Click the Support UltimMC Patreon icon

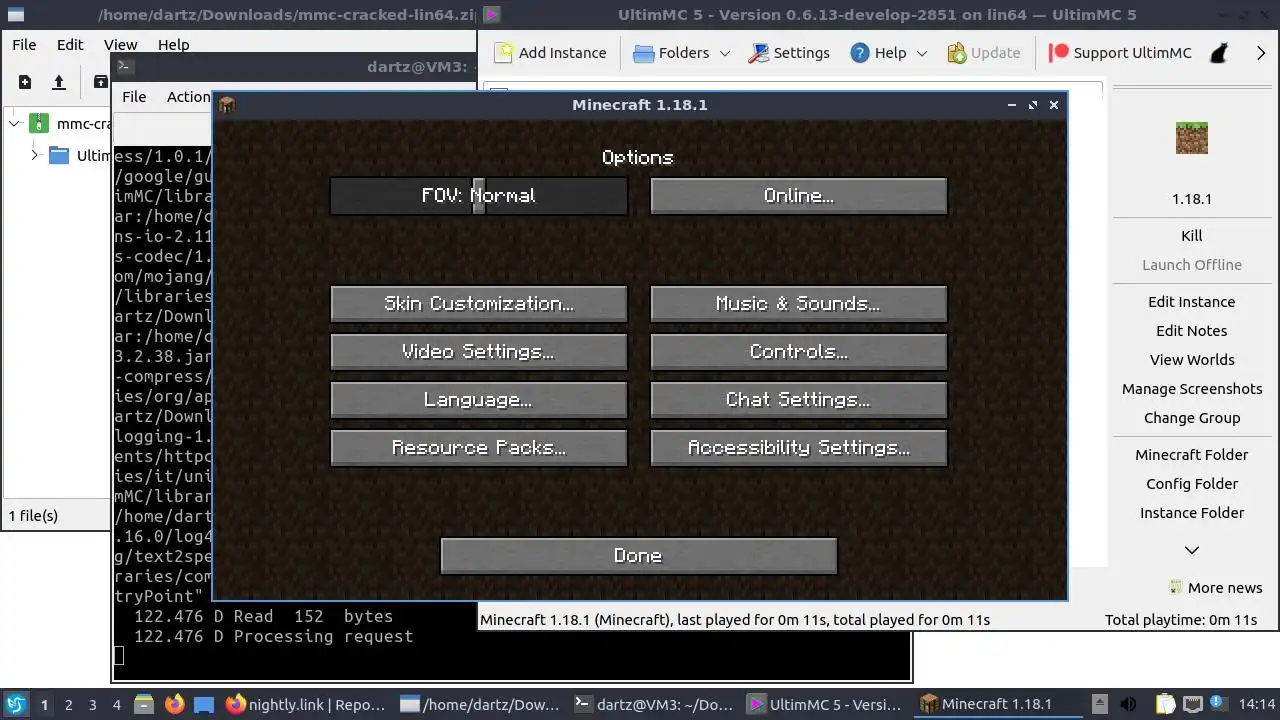pos(1058,53)
